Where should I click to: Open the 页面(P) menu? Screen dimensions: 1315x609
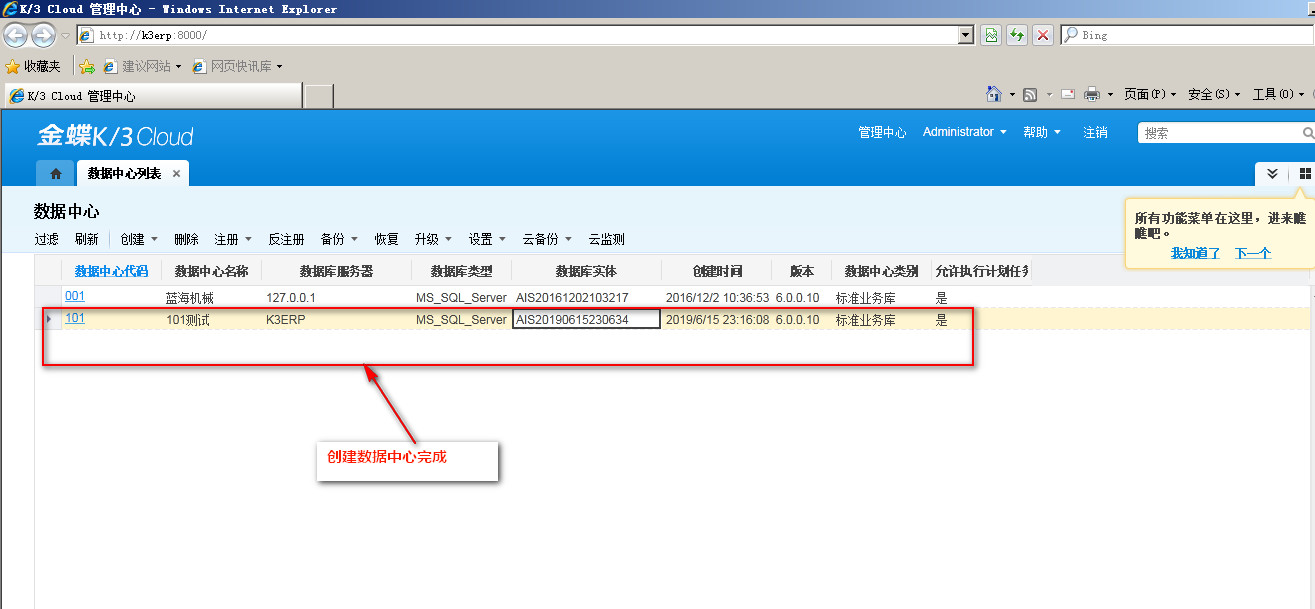pyautogui.click(x=1150, y=94)
